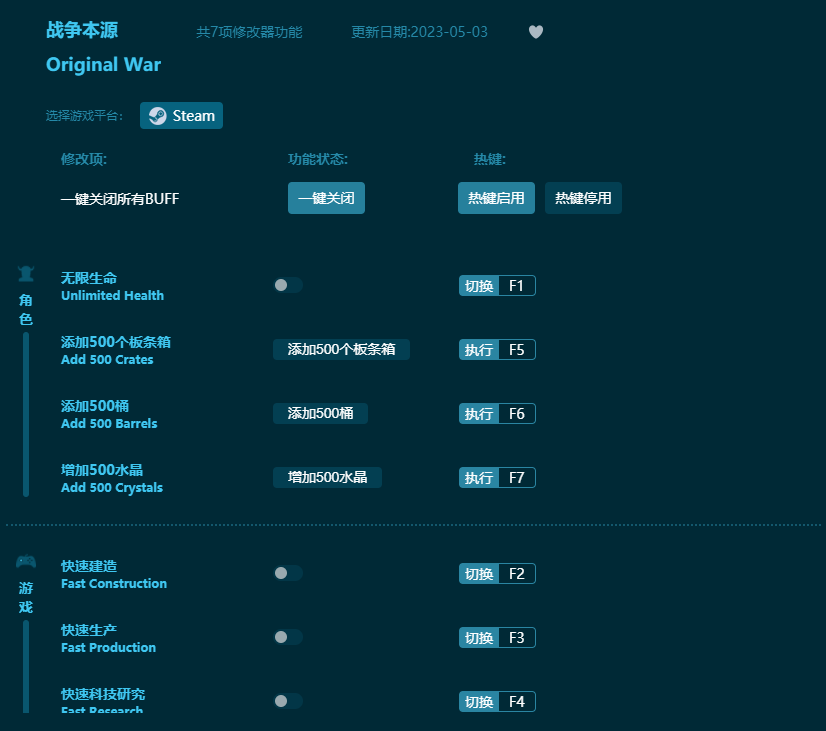Click the 切换 F4 hotkey button
The height and width of the screenshot is (731, 826).
pos(497,701)
